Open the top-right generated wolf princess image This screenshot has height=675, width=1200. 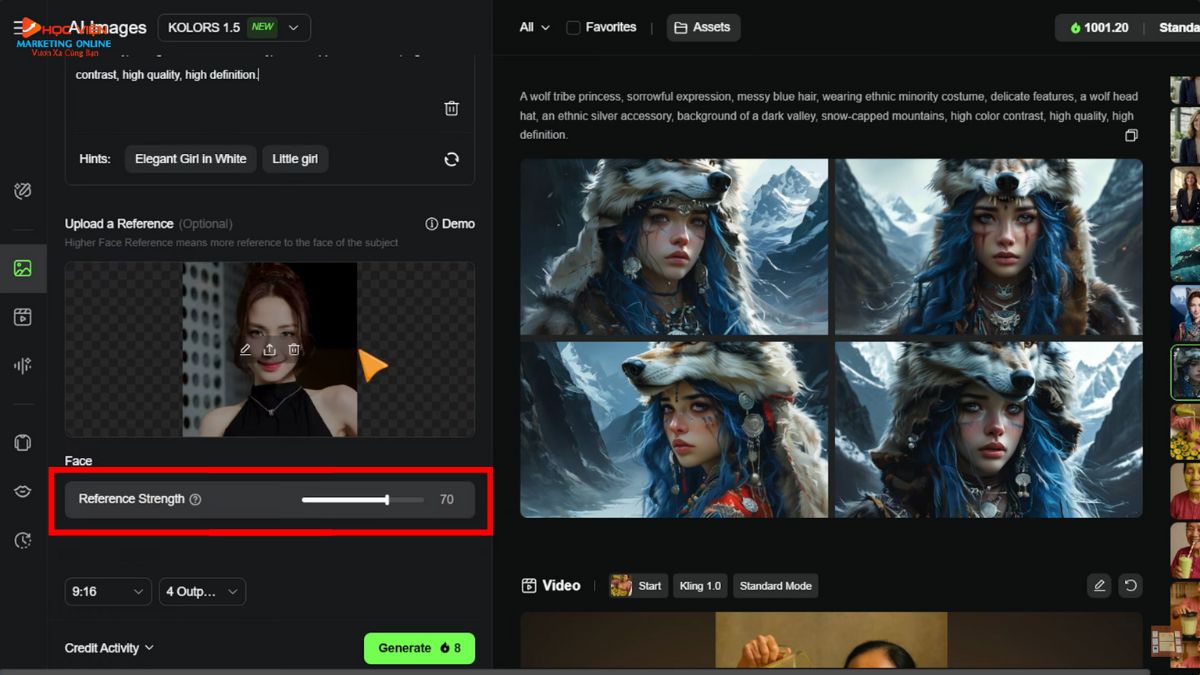tap(988, 246)
